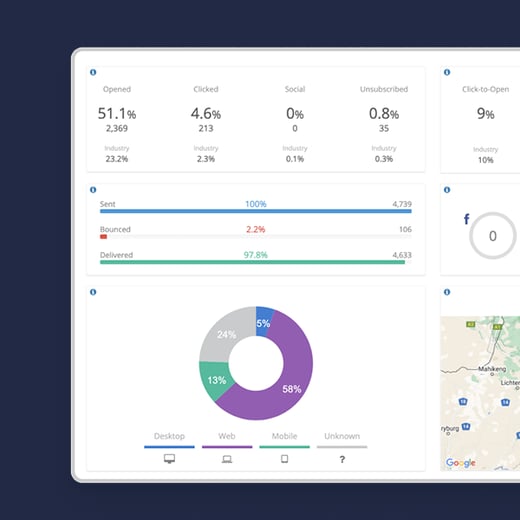Click the Clicked heading

tap(206, 89)
